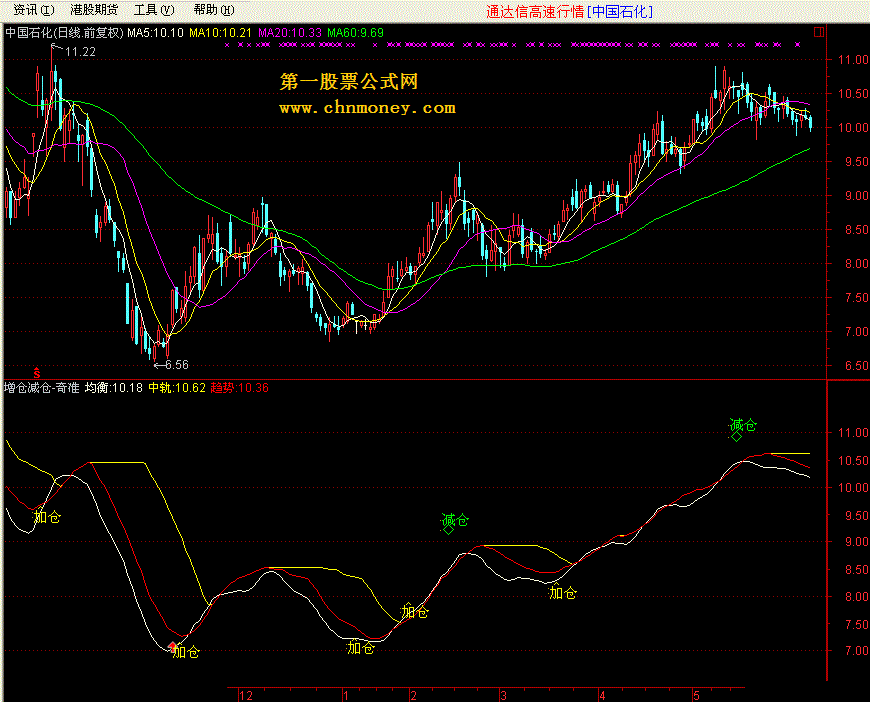Screen dimensions: 870x702
Task: Click the month 2 marker on timeline
Action: tap(413, 695)
